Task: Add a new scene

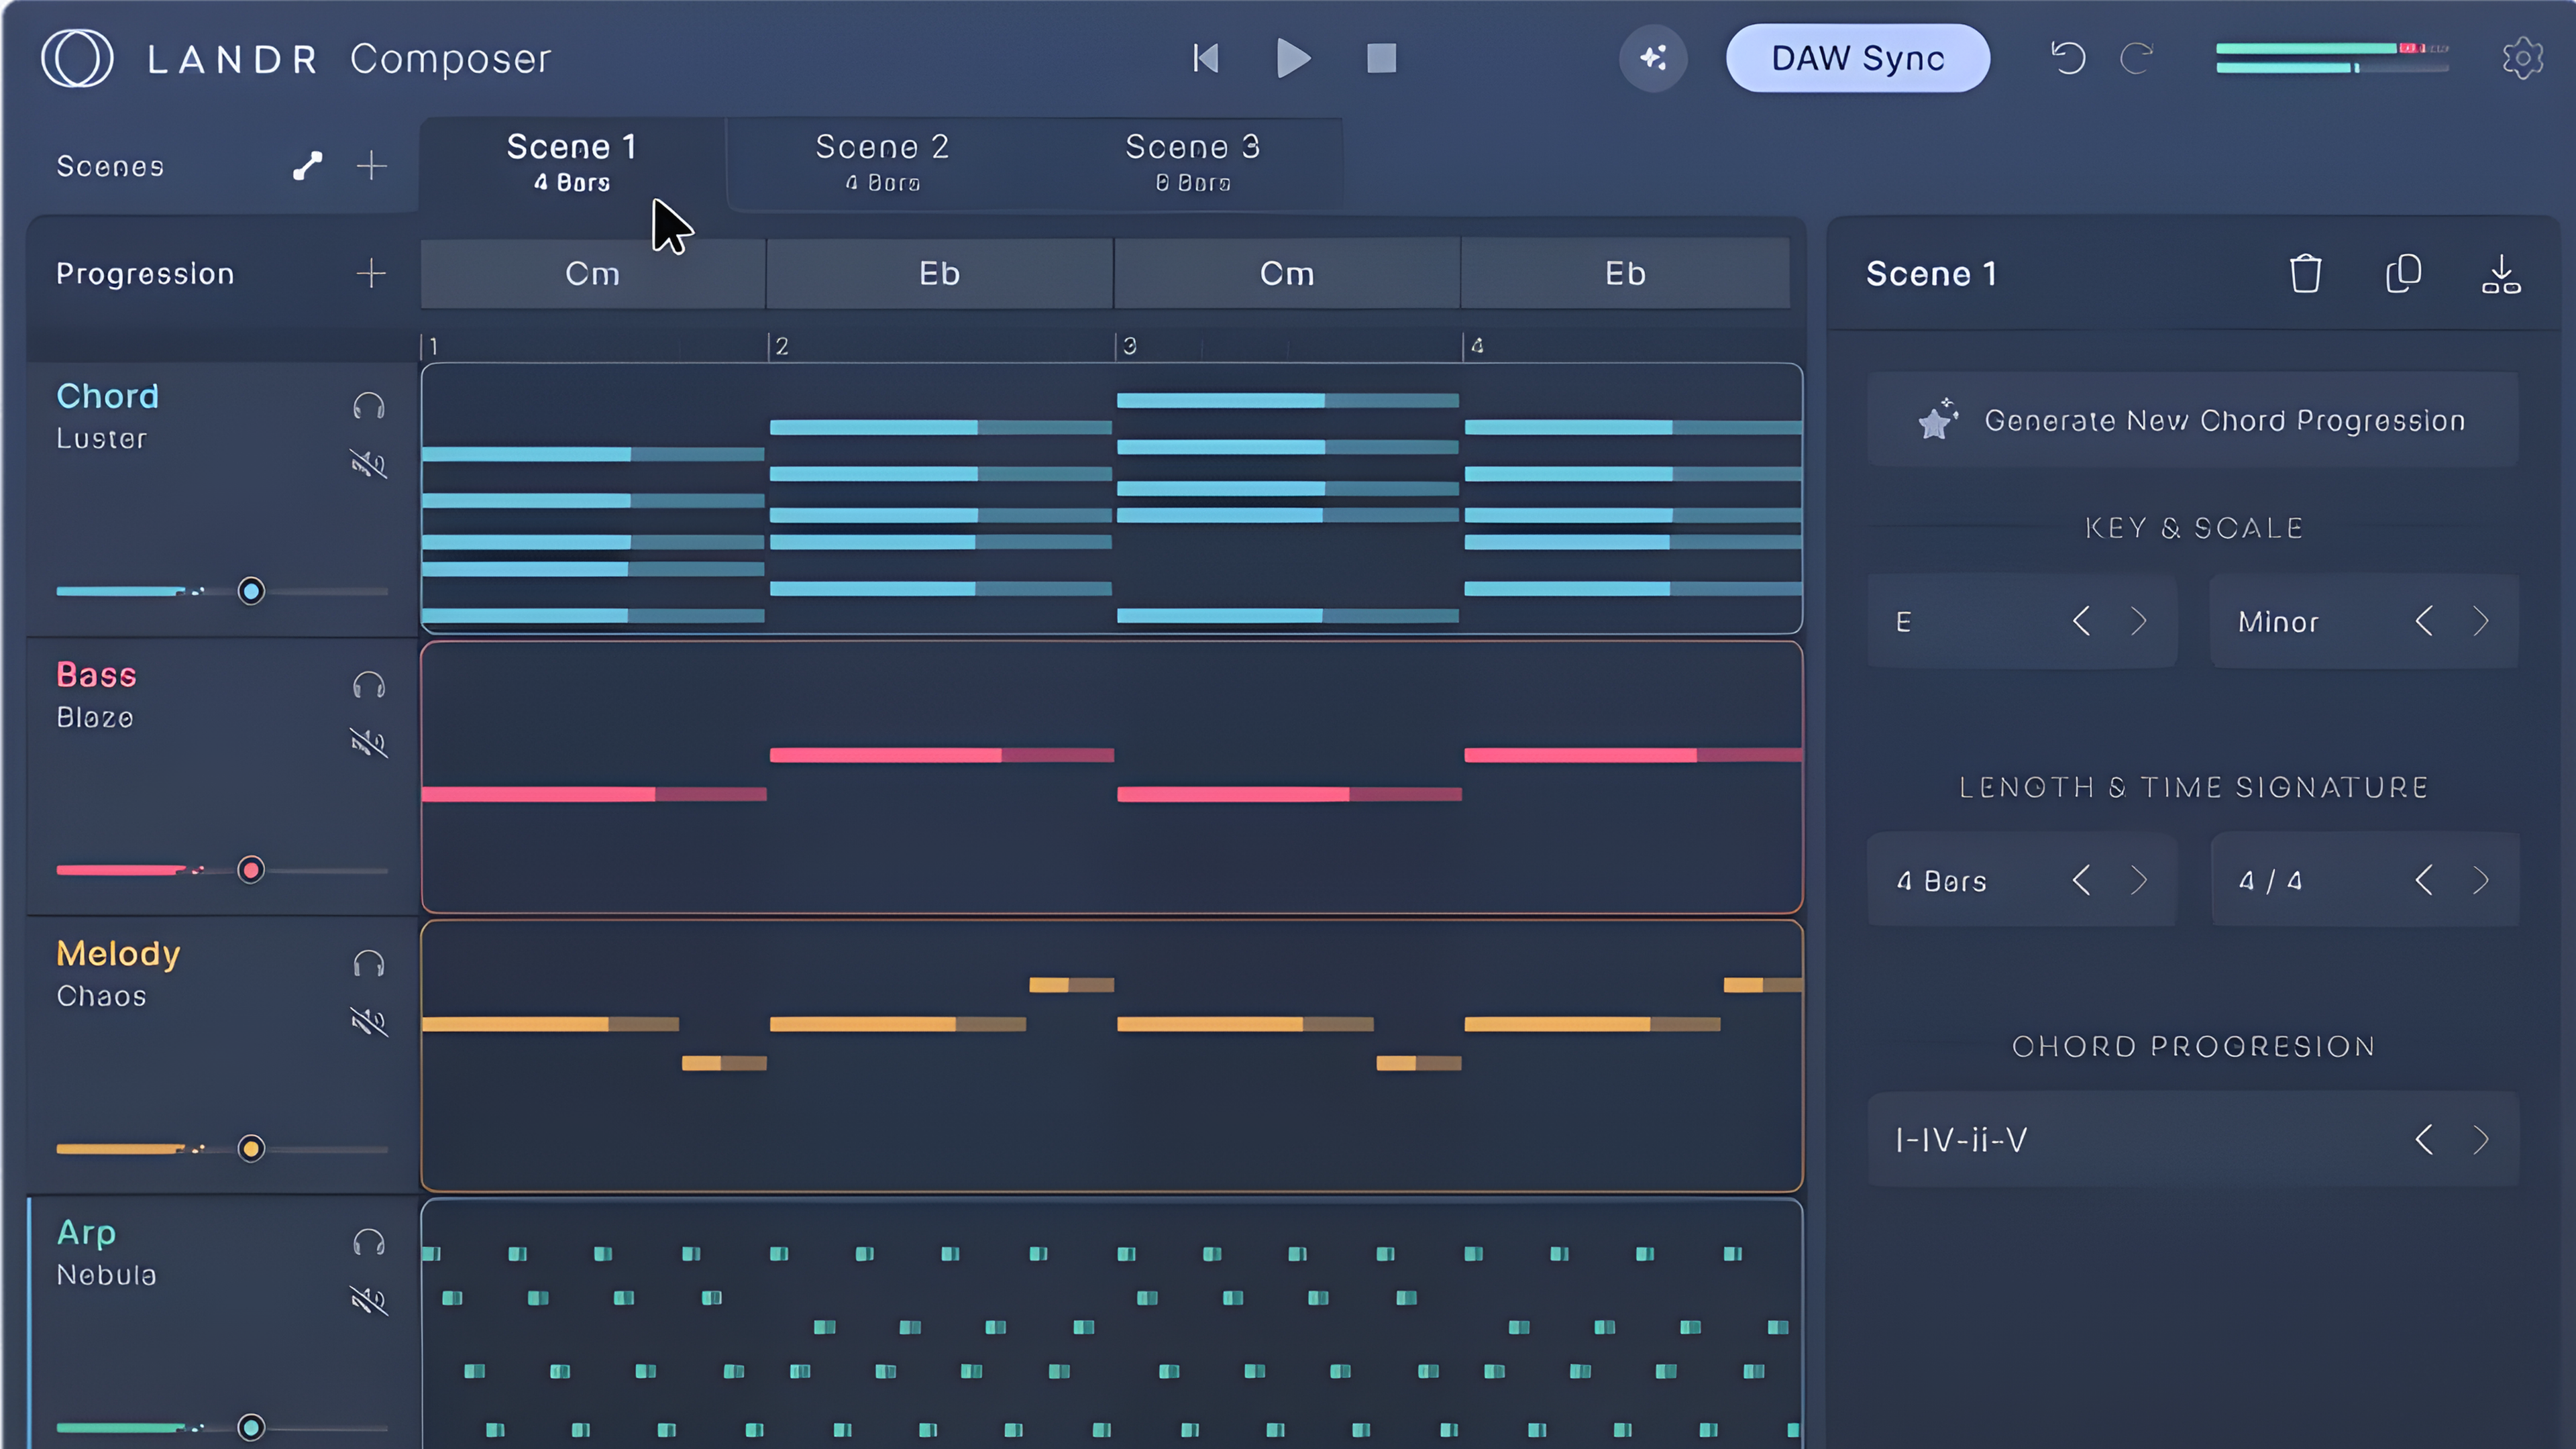Action: (371, 166)
